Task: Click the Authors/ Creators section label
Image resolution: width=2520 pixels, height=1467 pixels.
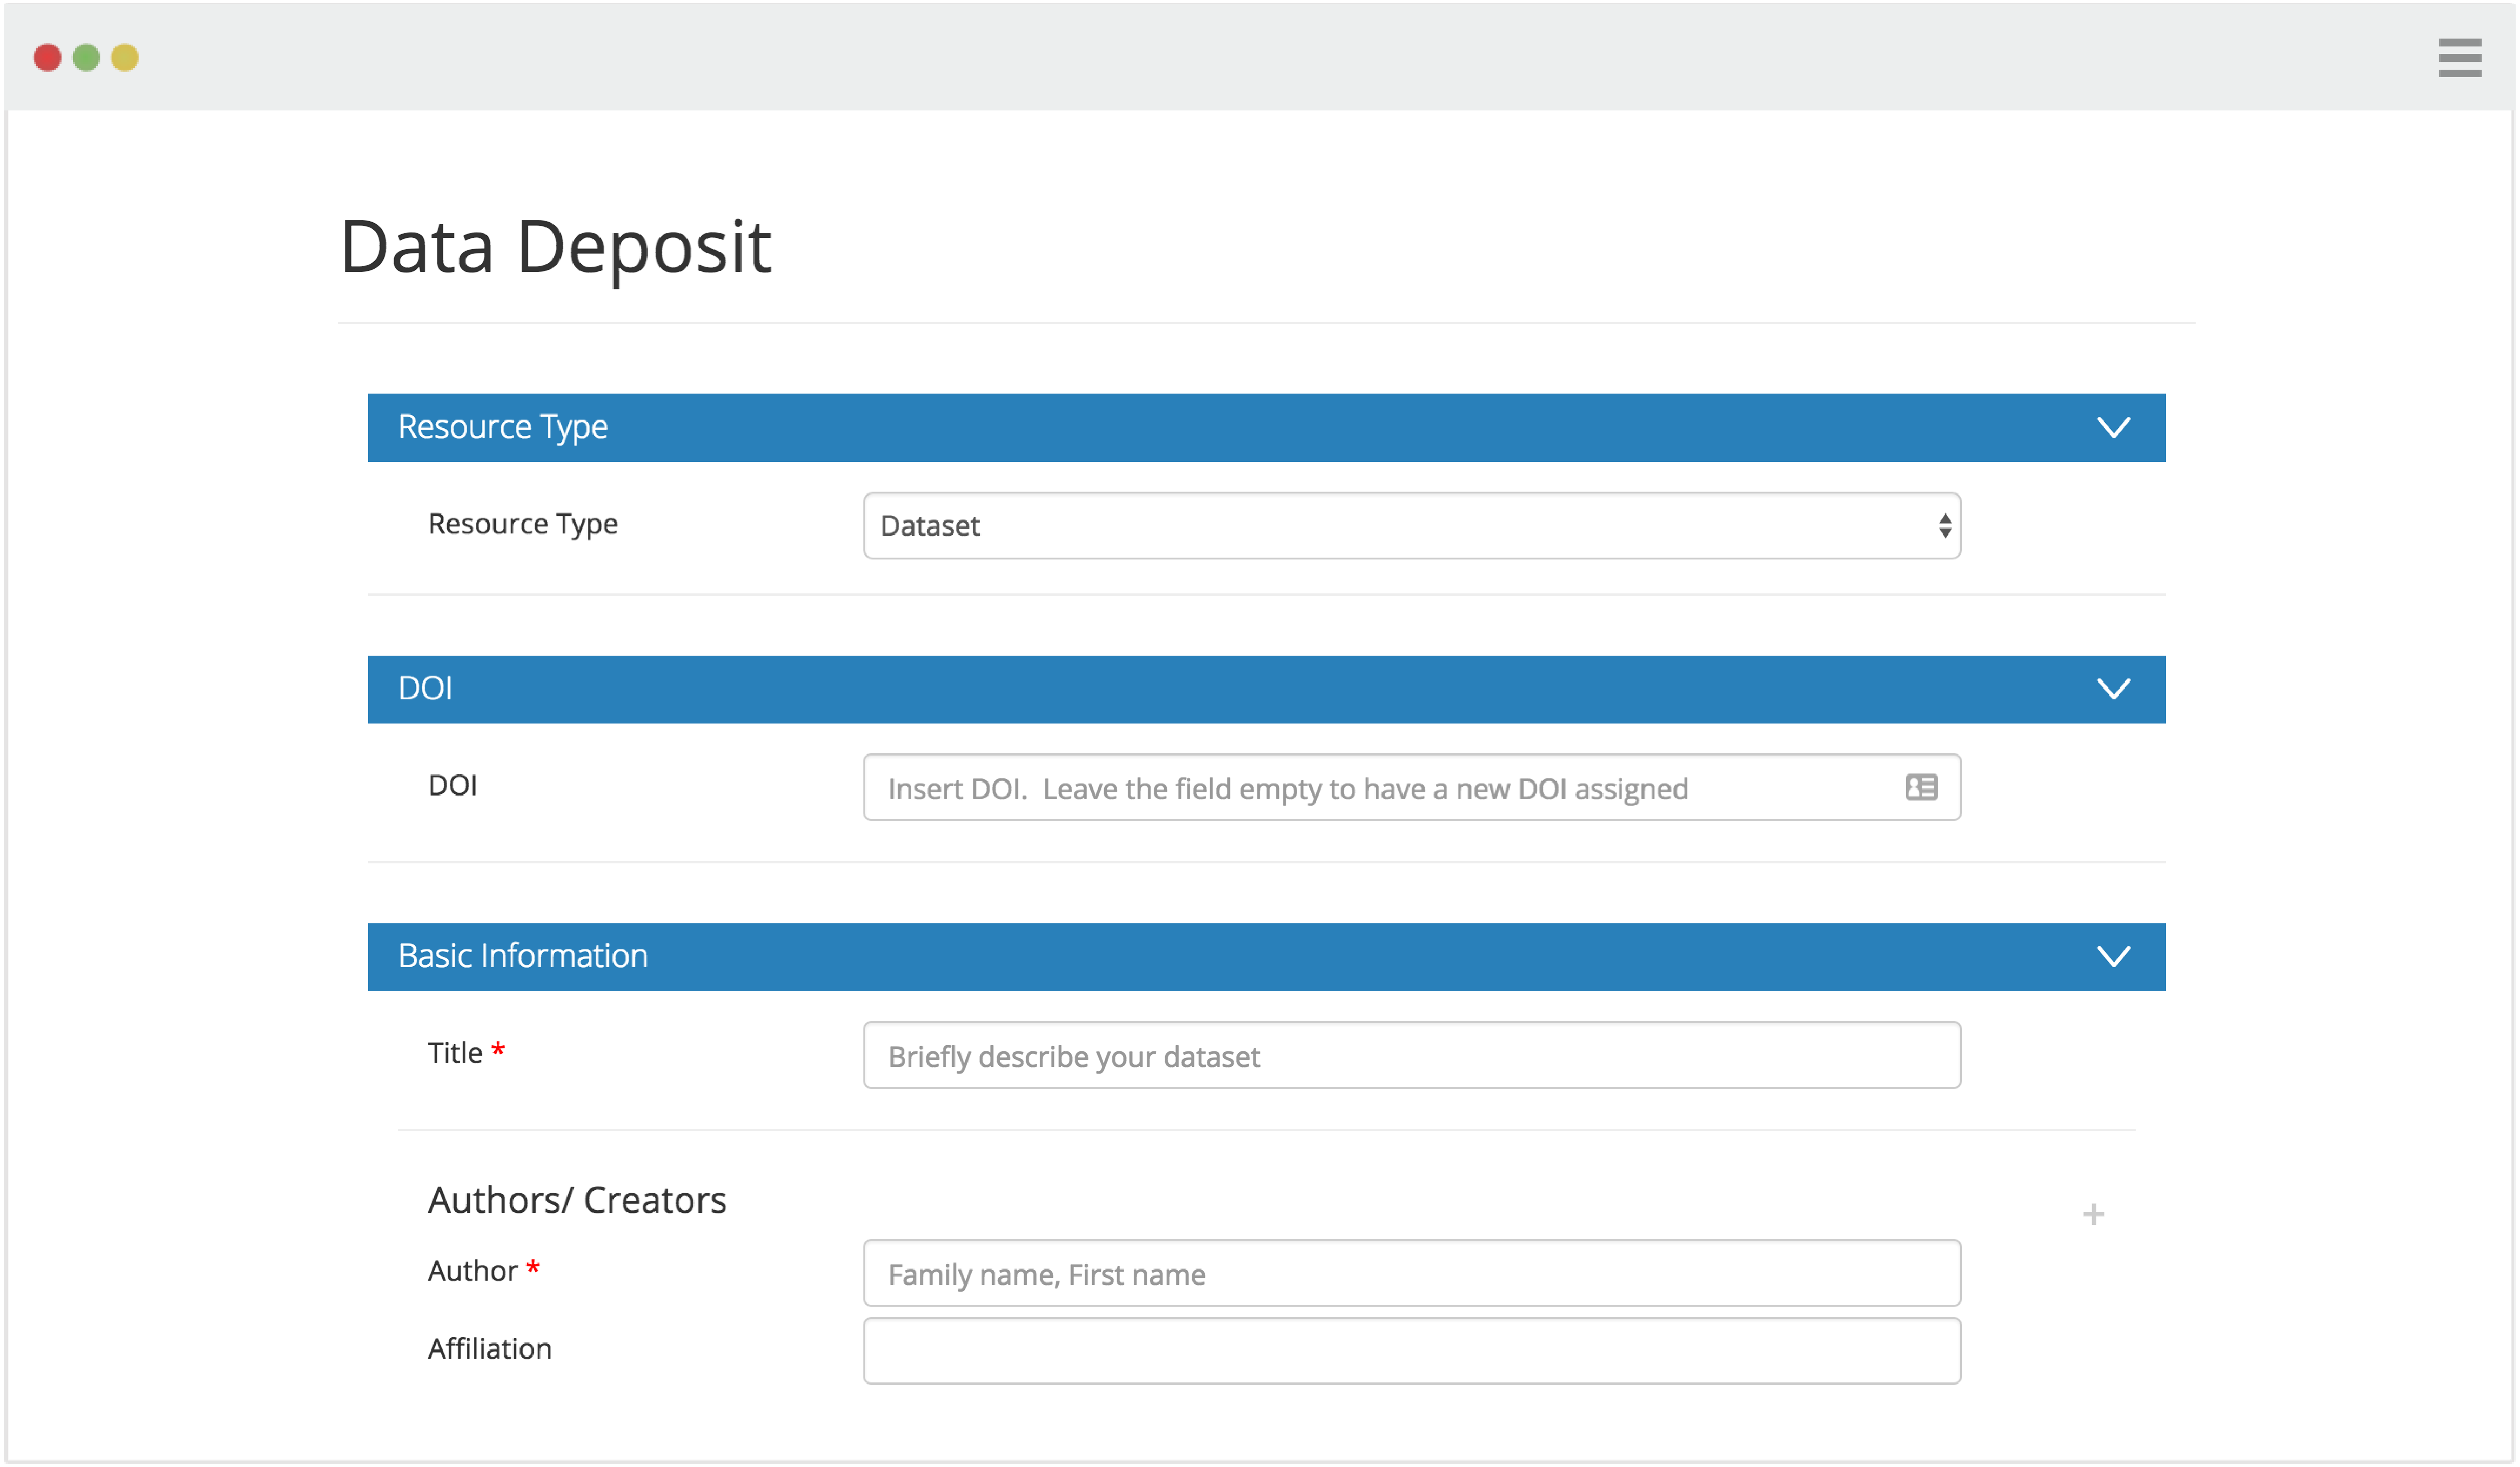Action: (x=577, y=1199)
